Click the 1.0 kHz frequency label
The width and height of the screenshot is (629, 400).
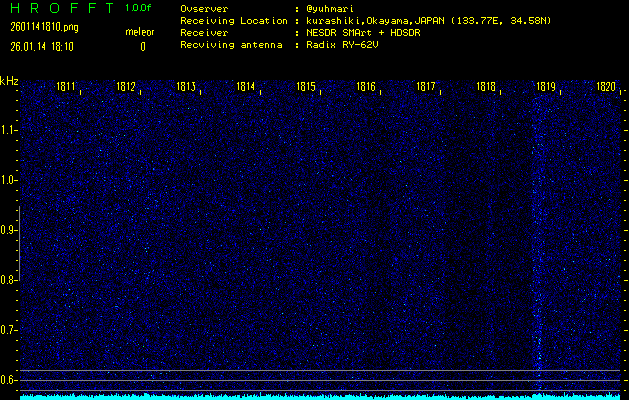[9, 180]
